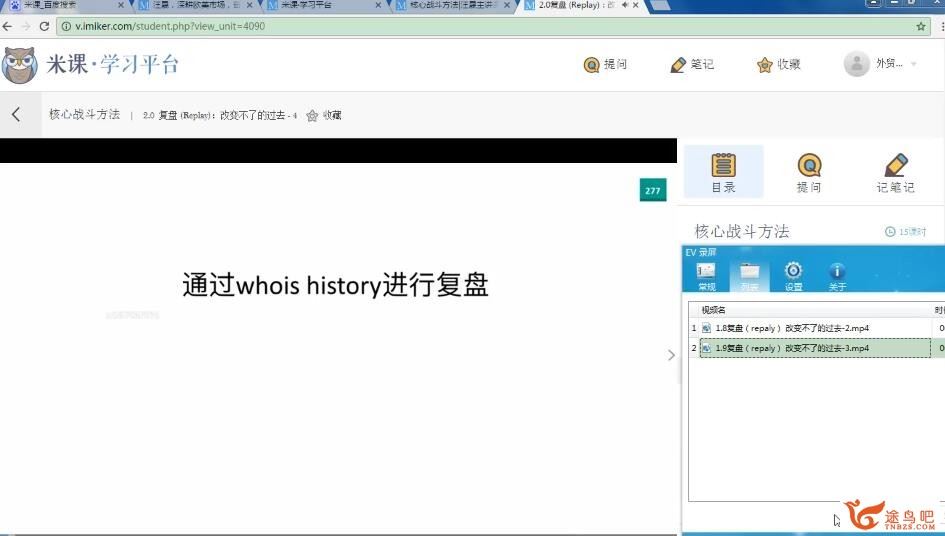This screenshot has height=536, width=945.
Task: Click the browser forward arrow
Action: [25, 27]
